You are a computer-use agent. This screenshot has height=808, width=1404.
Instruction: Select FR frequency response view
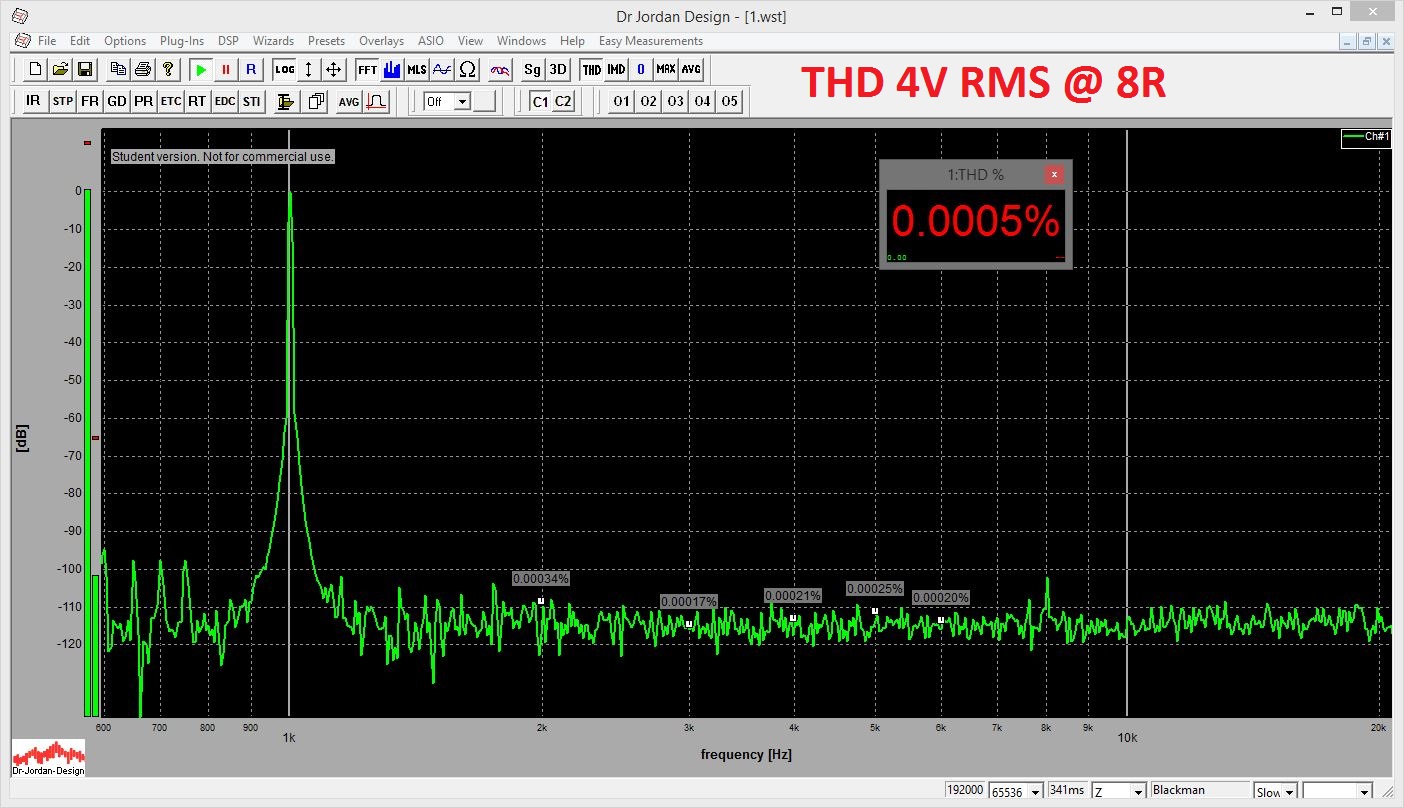point(90,101)
